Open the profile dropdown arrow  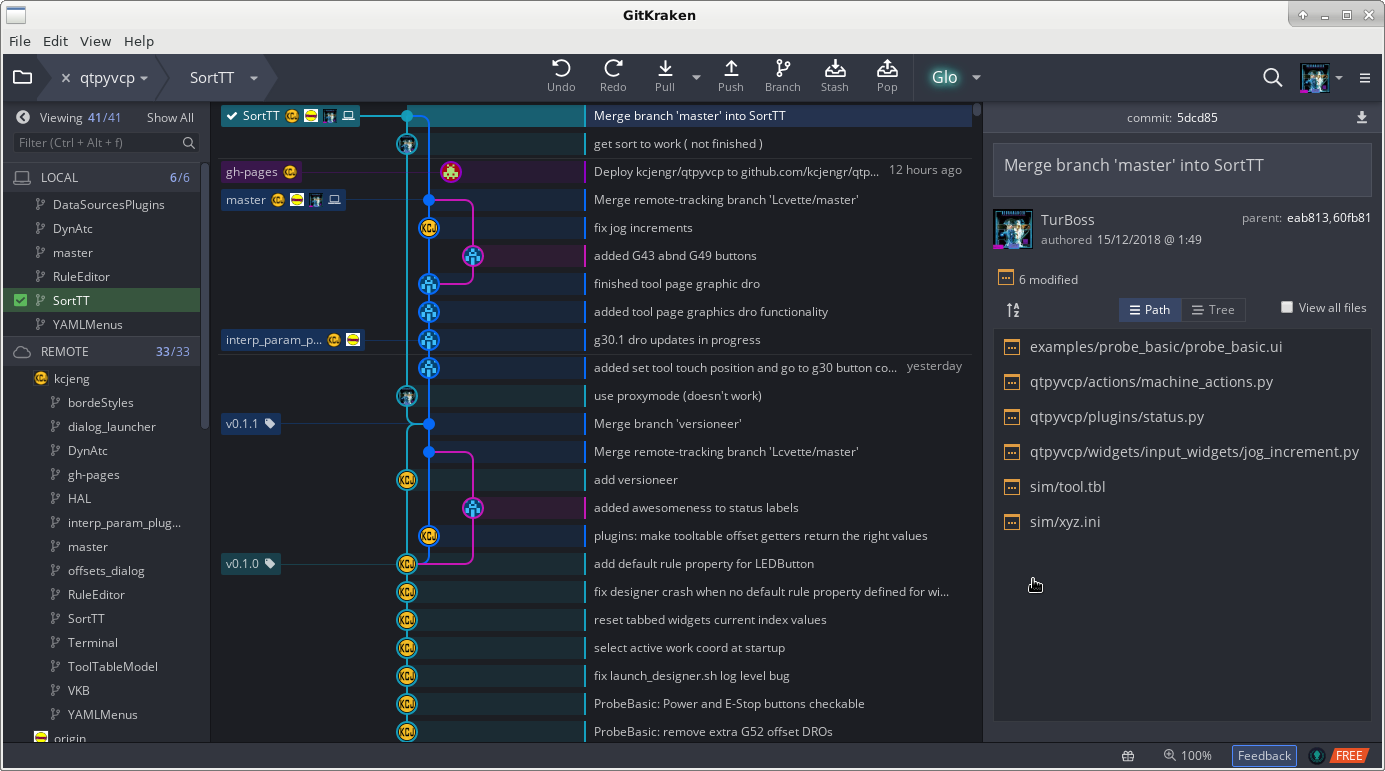[1338, 77]
